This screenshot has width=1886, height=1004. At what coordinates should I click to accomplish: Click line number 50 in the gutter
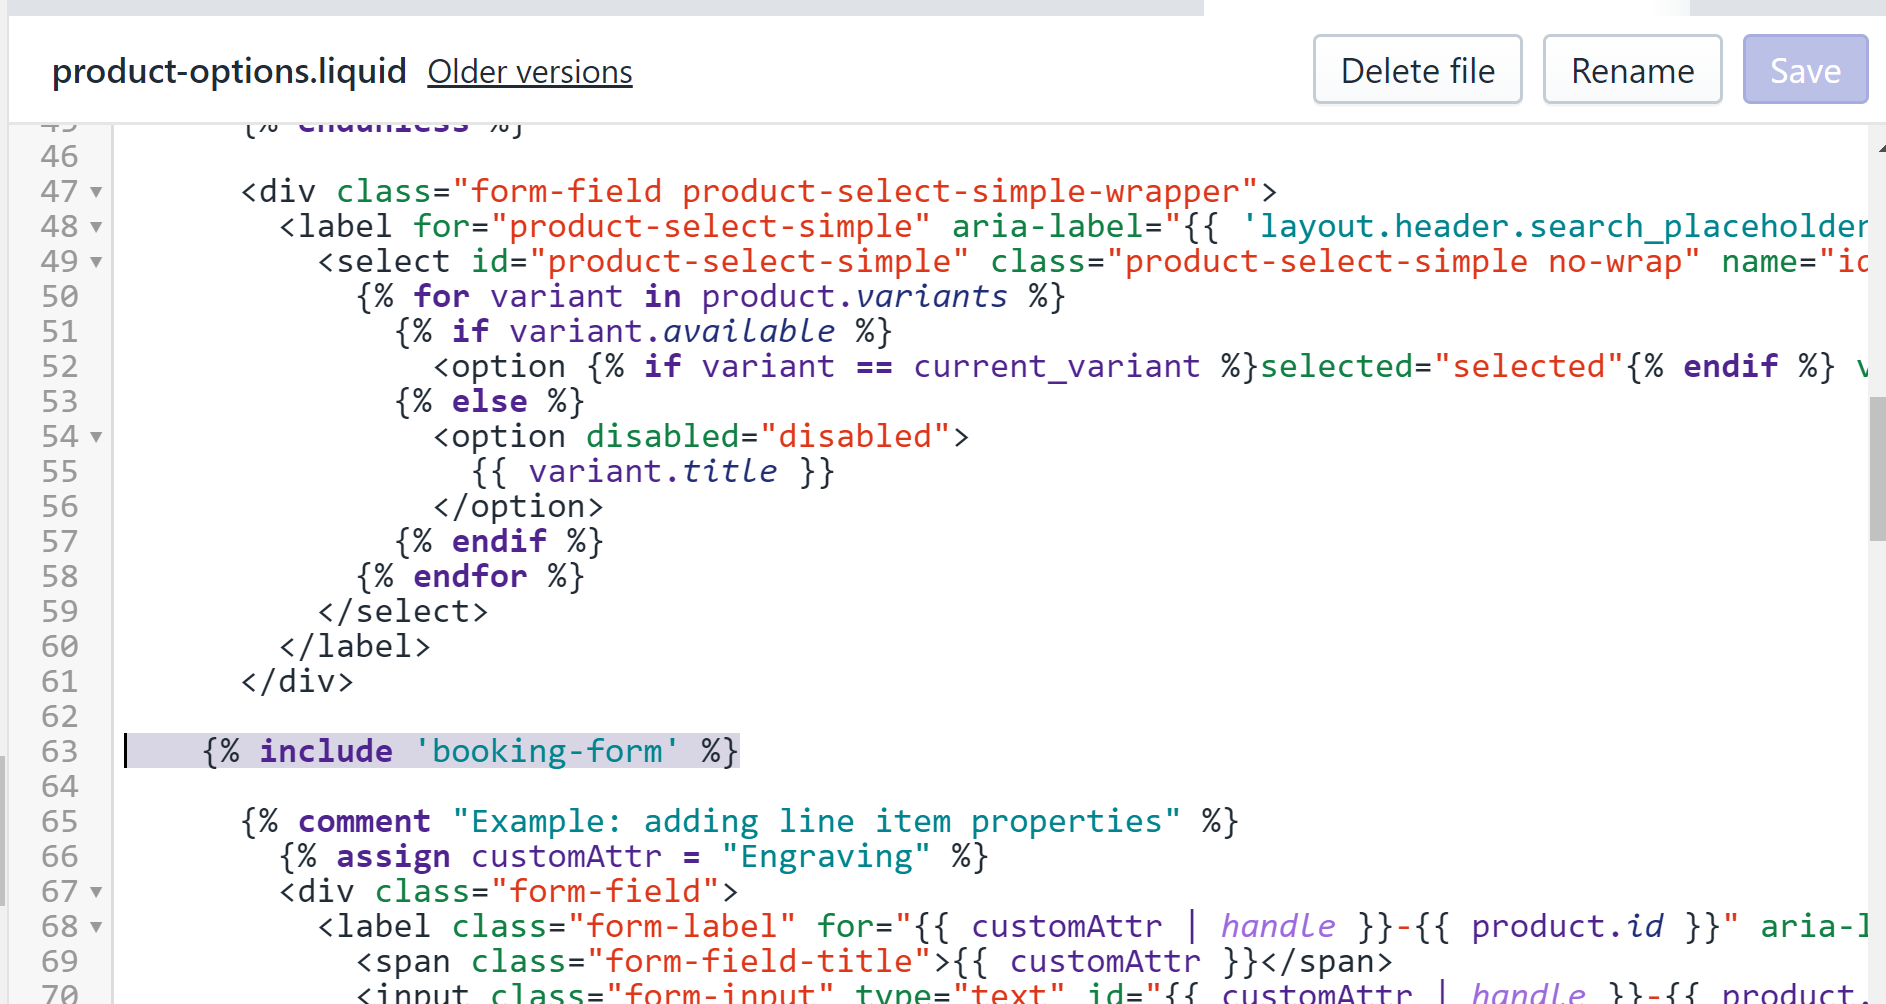coord(60,296)
